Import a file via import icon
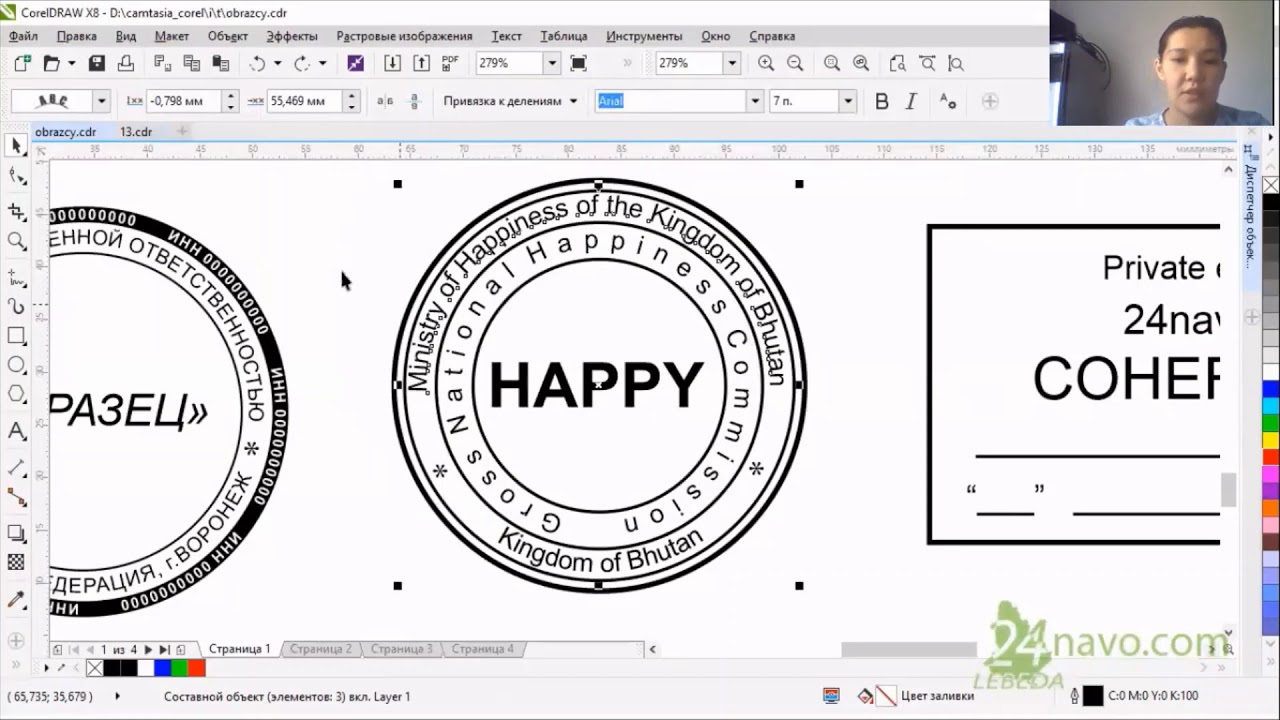 tap(392, 63)
